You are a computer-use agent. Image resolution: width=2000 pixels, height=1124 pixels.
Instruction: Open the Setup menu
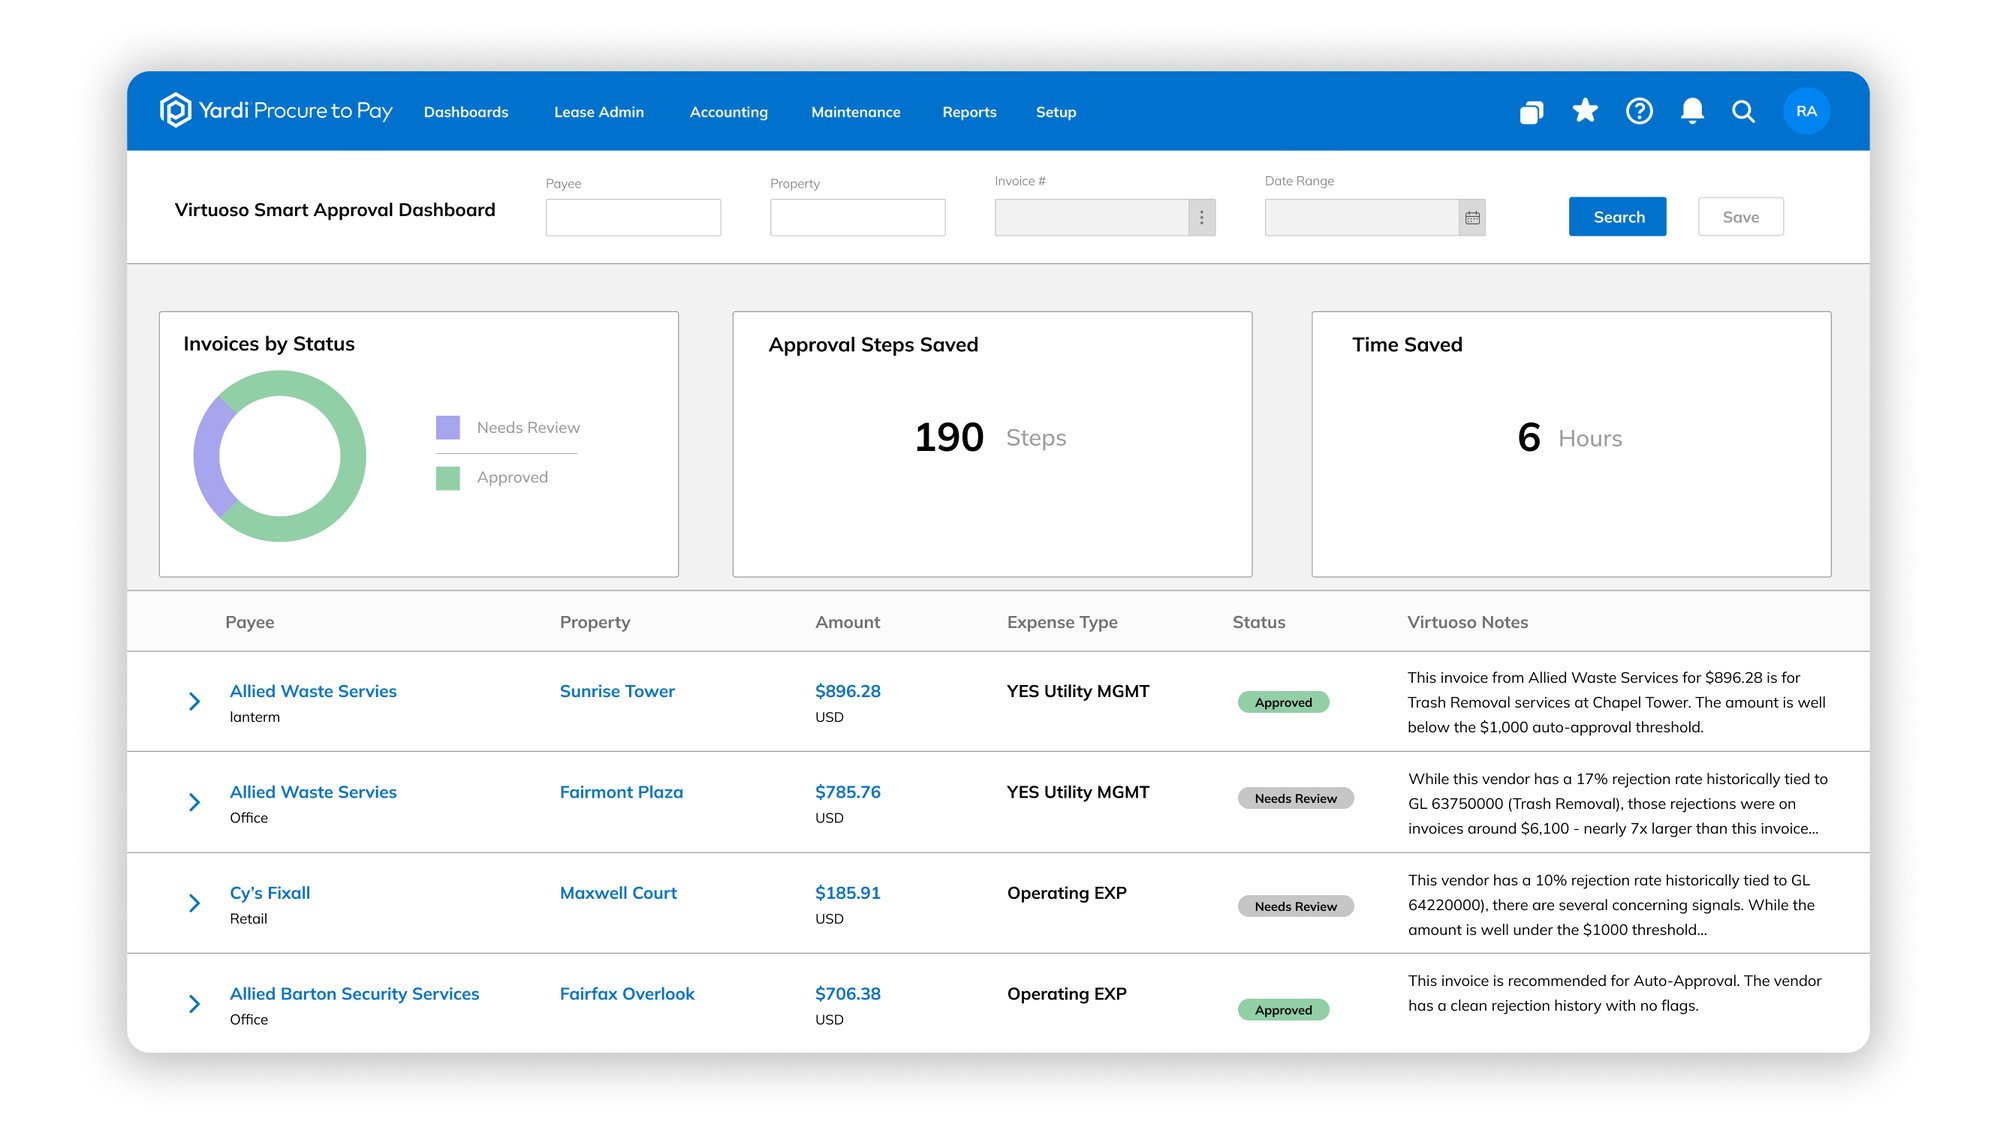tap(1056, 112)
